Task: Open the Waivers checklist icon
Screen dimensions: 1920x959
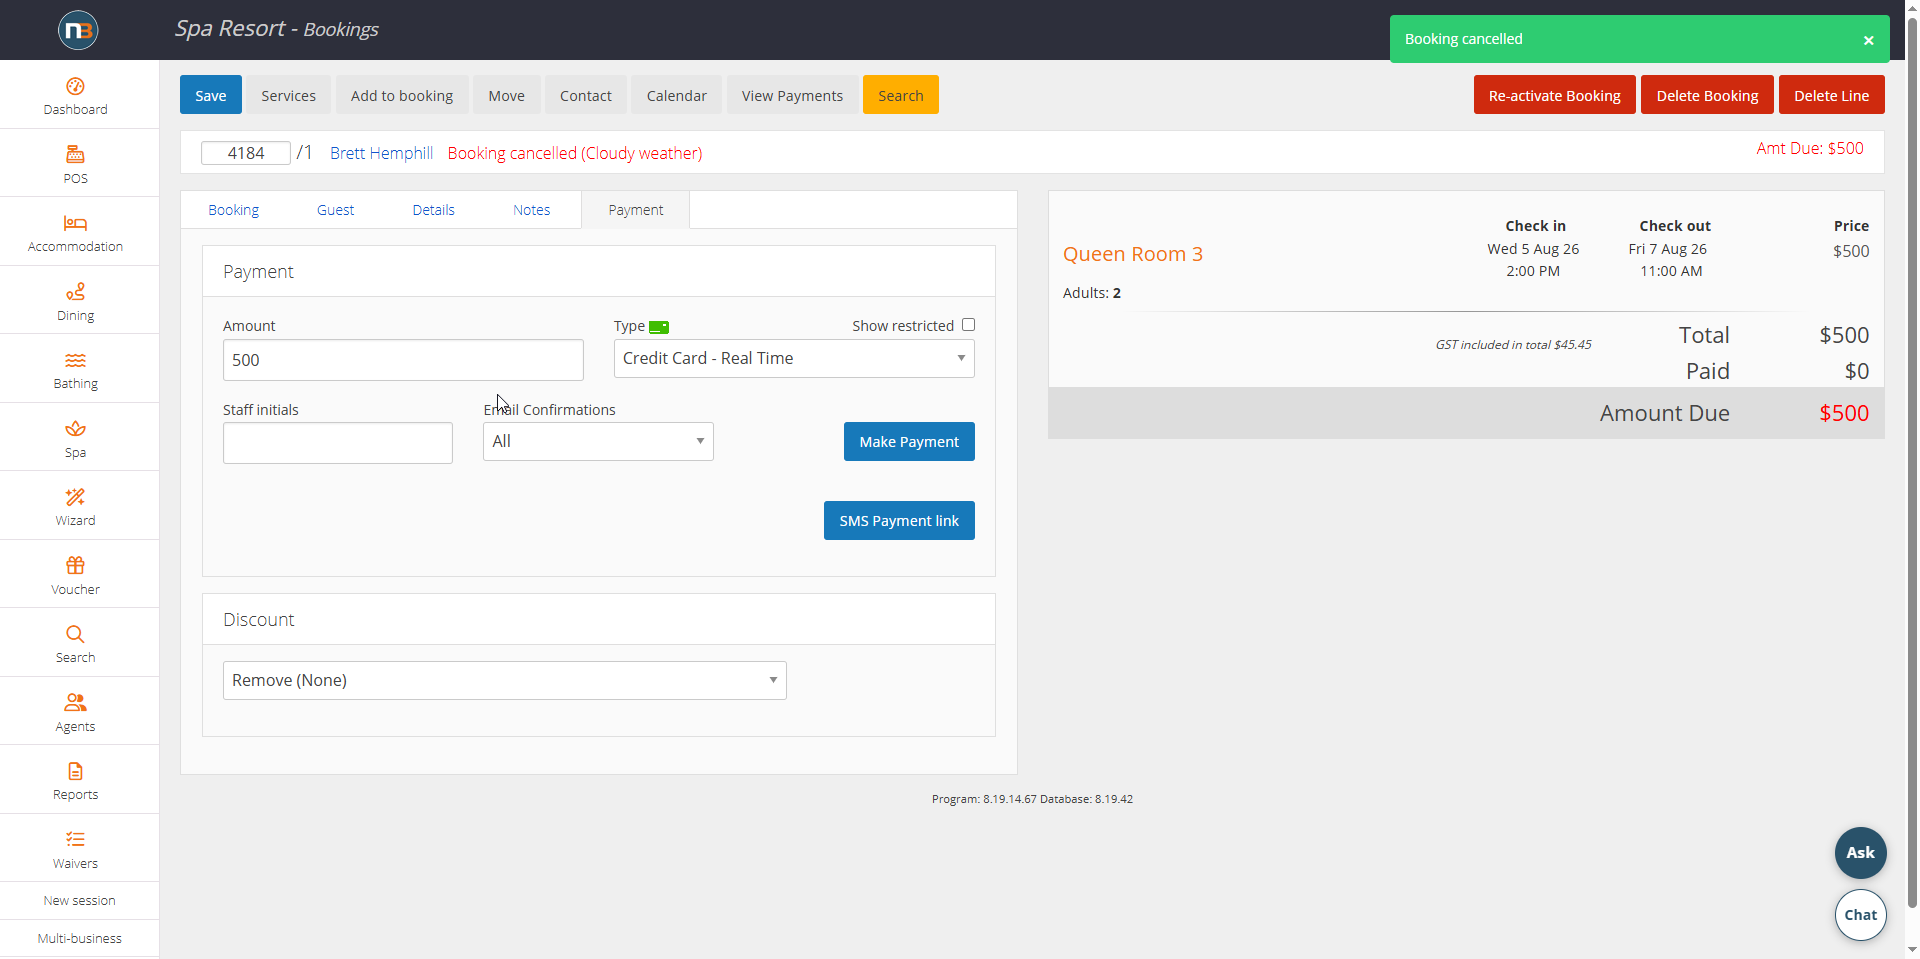Action: pos(75,839)
